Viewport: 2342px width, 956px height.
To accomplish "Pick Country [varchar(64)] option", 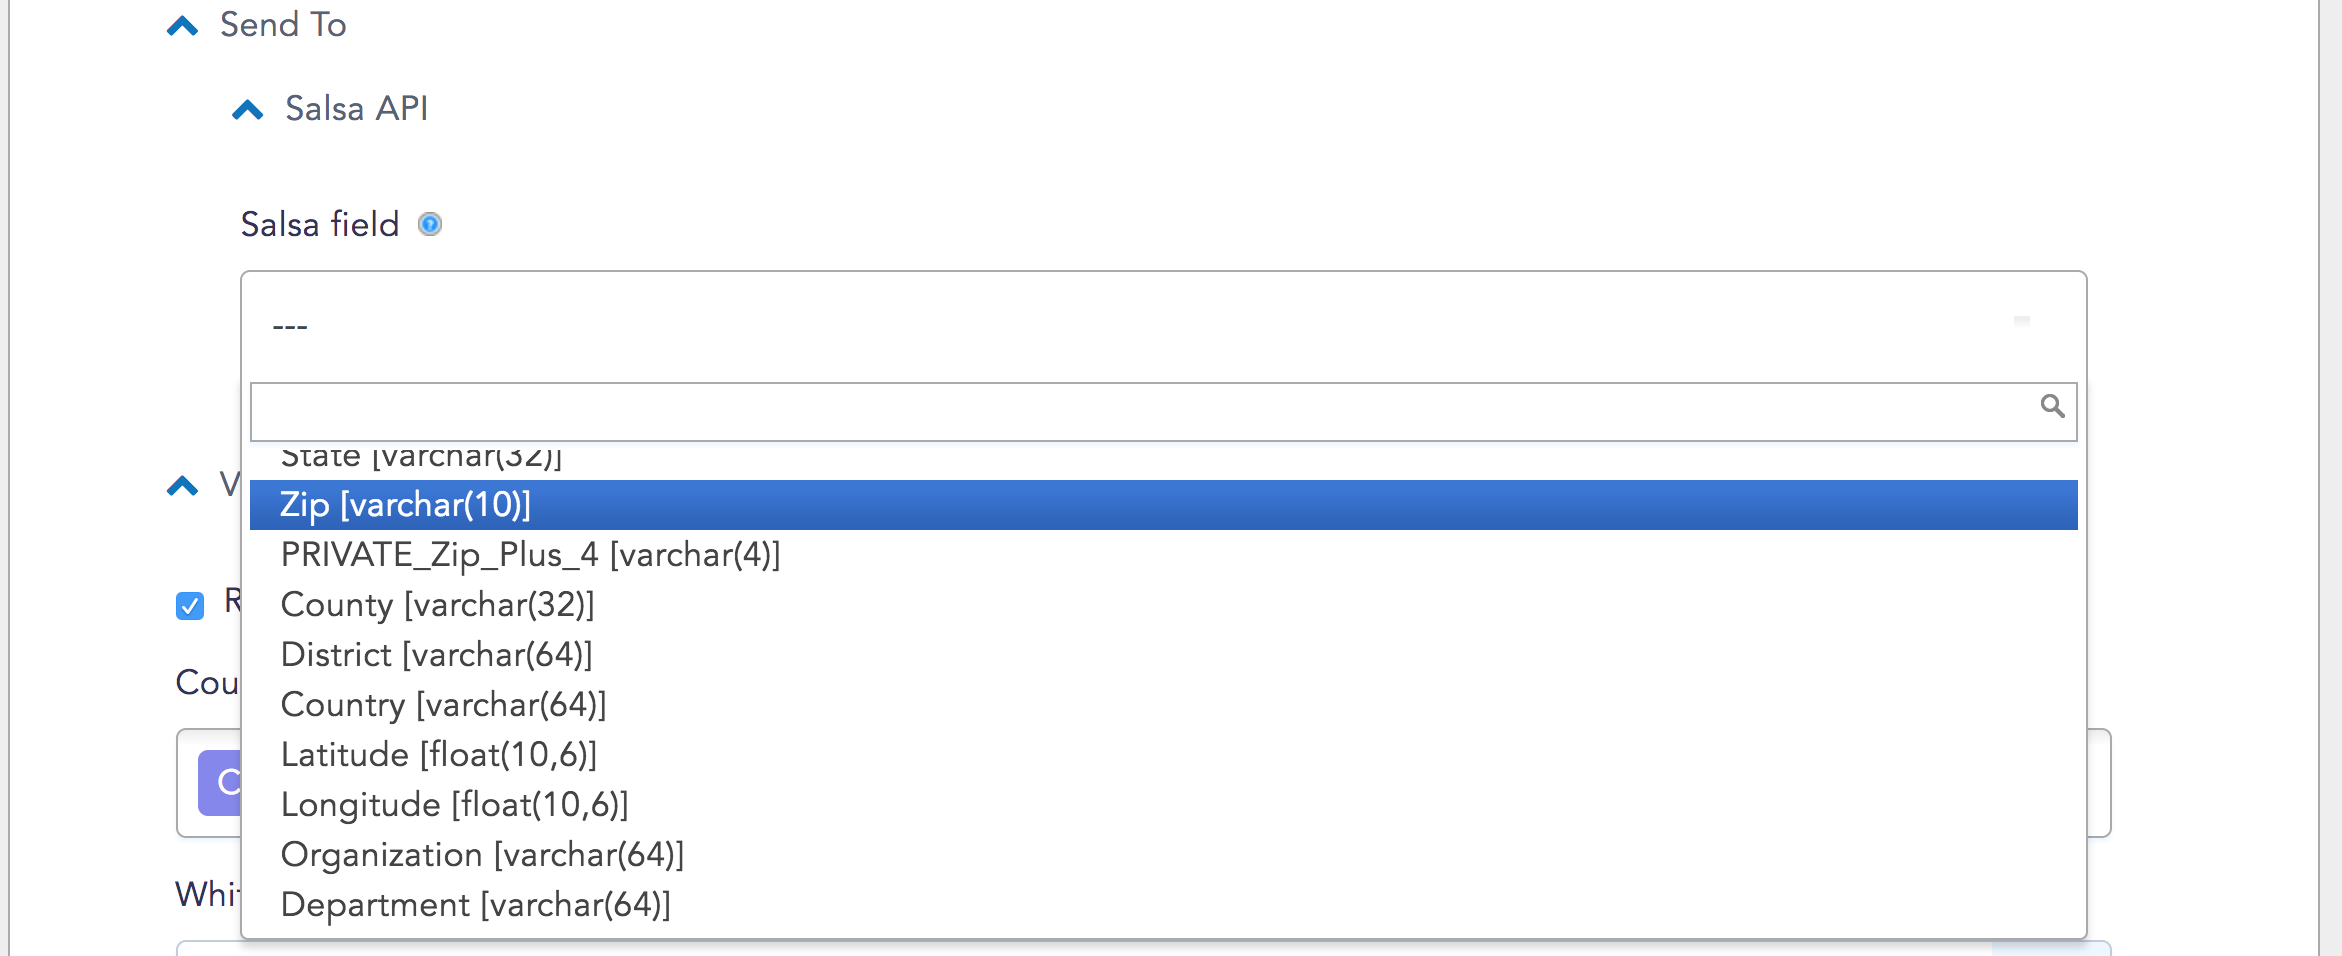I will [x=1163, y=705].
